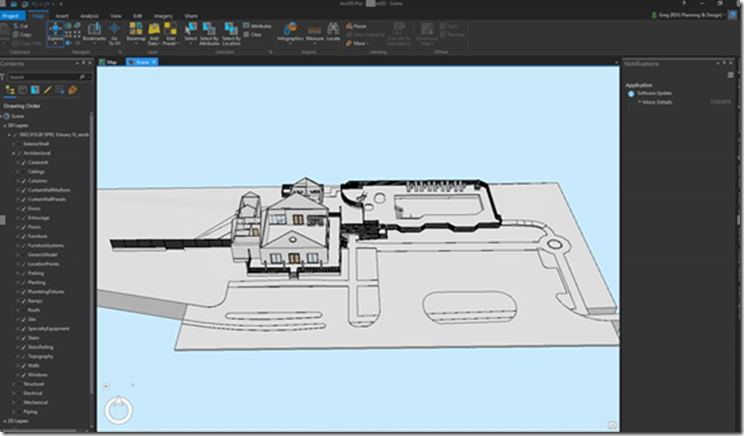The image size is (744, 436).
Task: Open the labeling More menu
Action: (x=357, y=43)
